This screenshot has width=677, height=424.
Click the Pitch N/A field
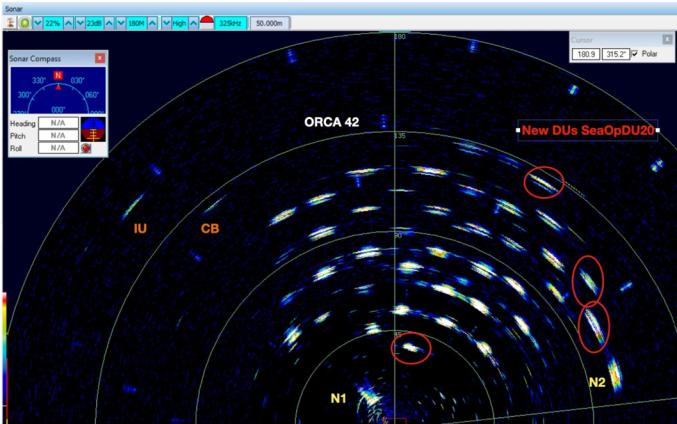tap(58, 136)
